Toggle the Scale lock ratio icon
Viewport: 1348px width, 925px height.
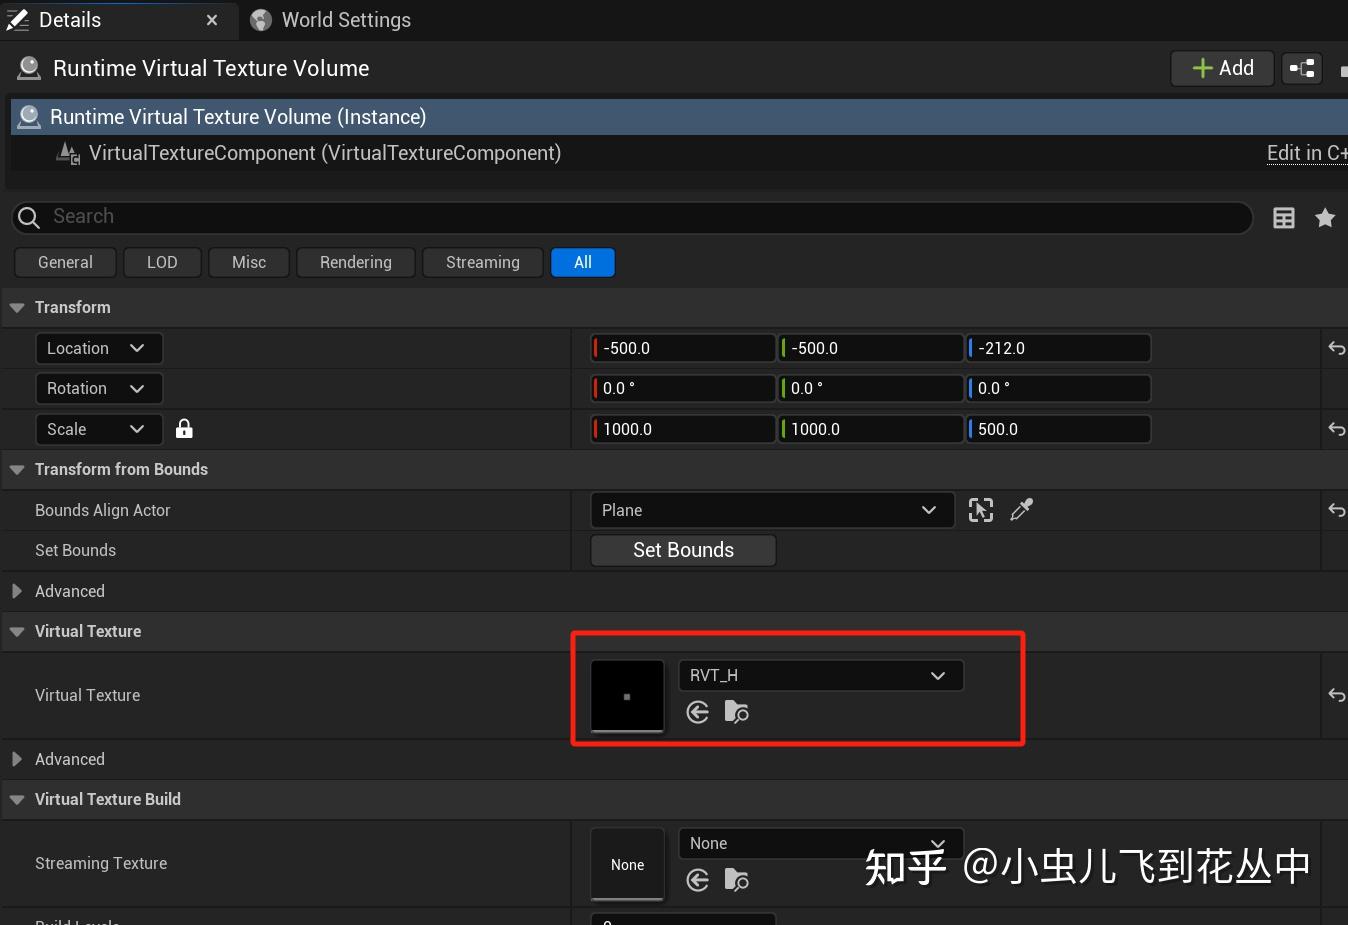(184, 429)
